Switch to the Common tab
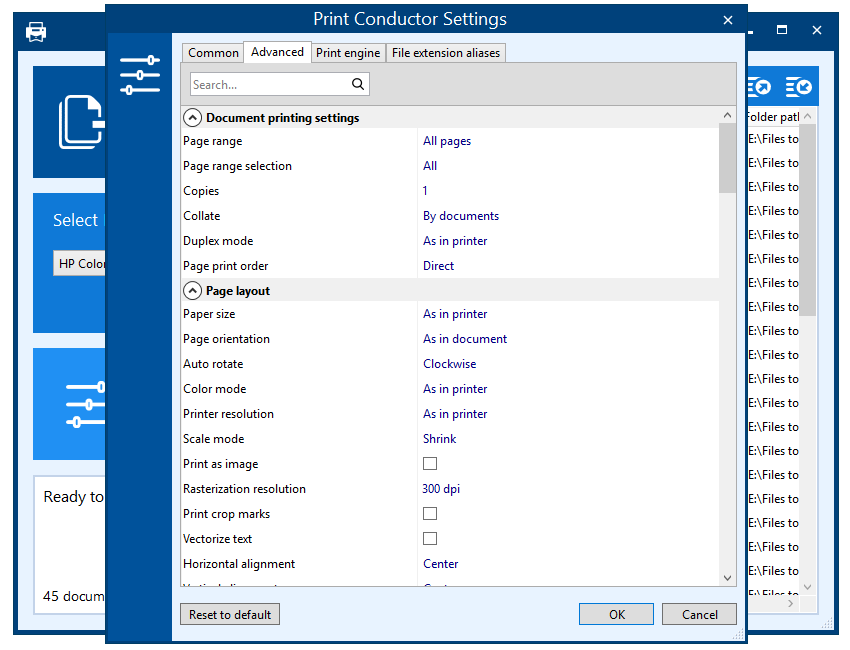The height and width of the screenshot is (650, 850). coord(212,53)
